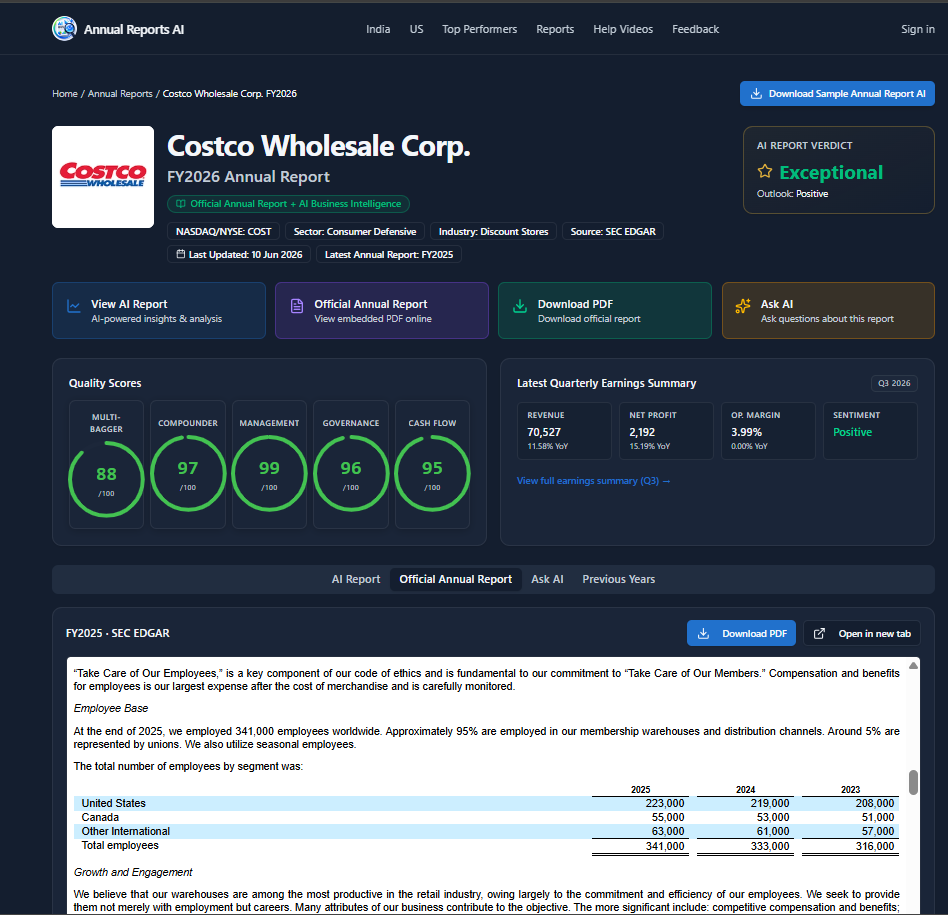
Task: Click the Sector: Consumer Defensive tag
Action: [x=355, y=232]
